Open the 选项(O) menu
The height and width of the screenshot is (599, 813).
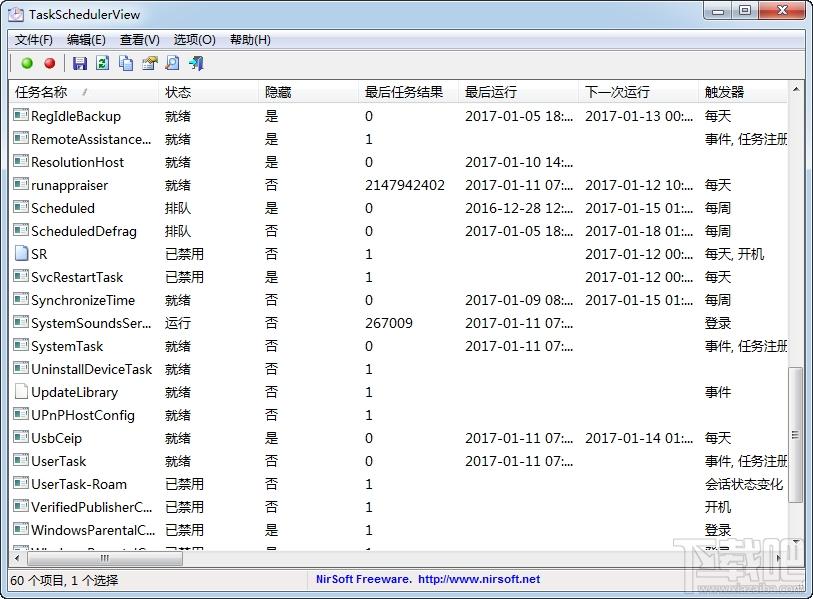(x=194, y=40)
